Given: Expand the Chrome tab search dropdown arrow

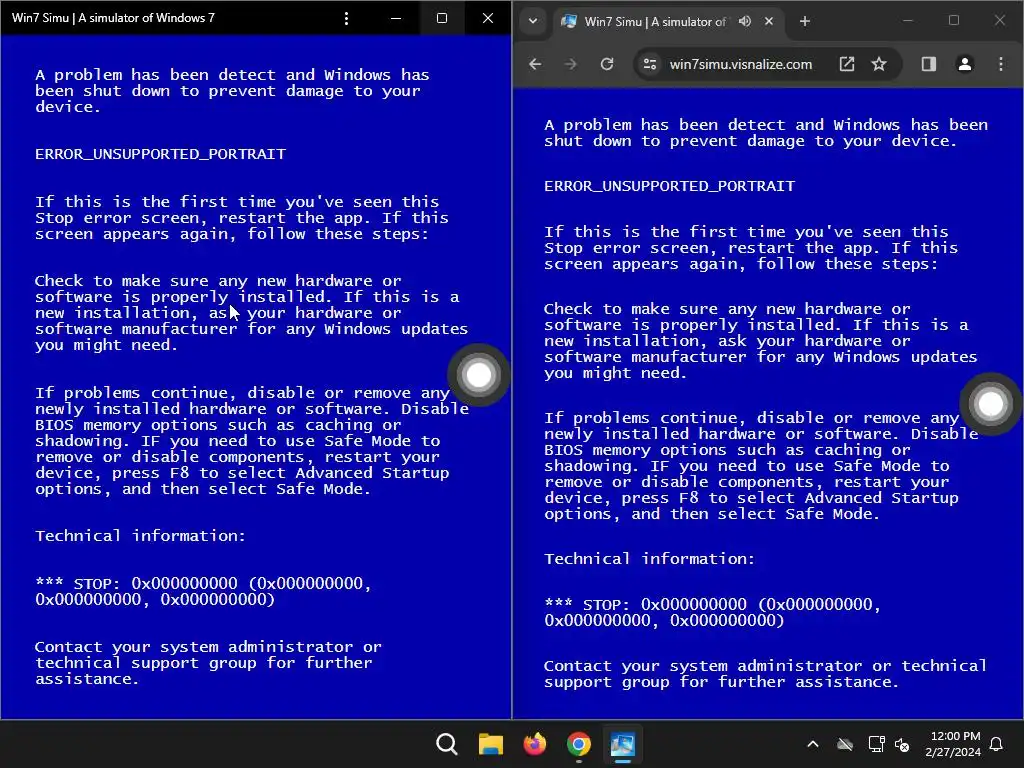Looking at the screenshot, I should click(x=533, y=21).
